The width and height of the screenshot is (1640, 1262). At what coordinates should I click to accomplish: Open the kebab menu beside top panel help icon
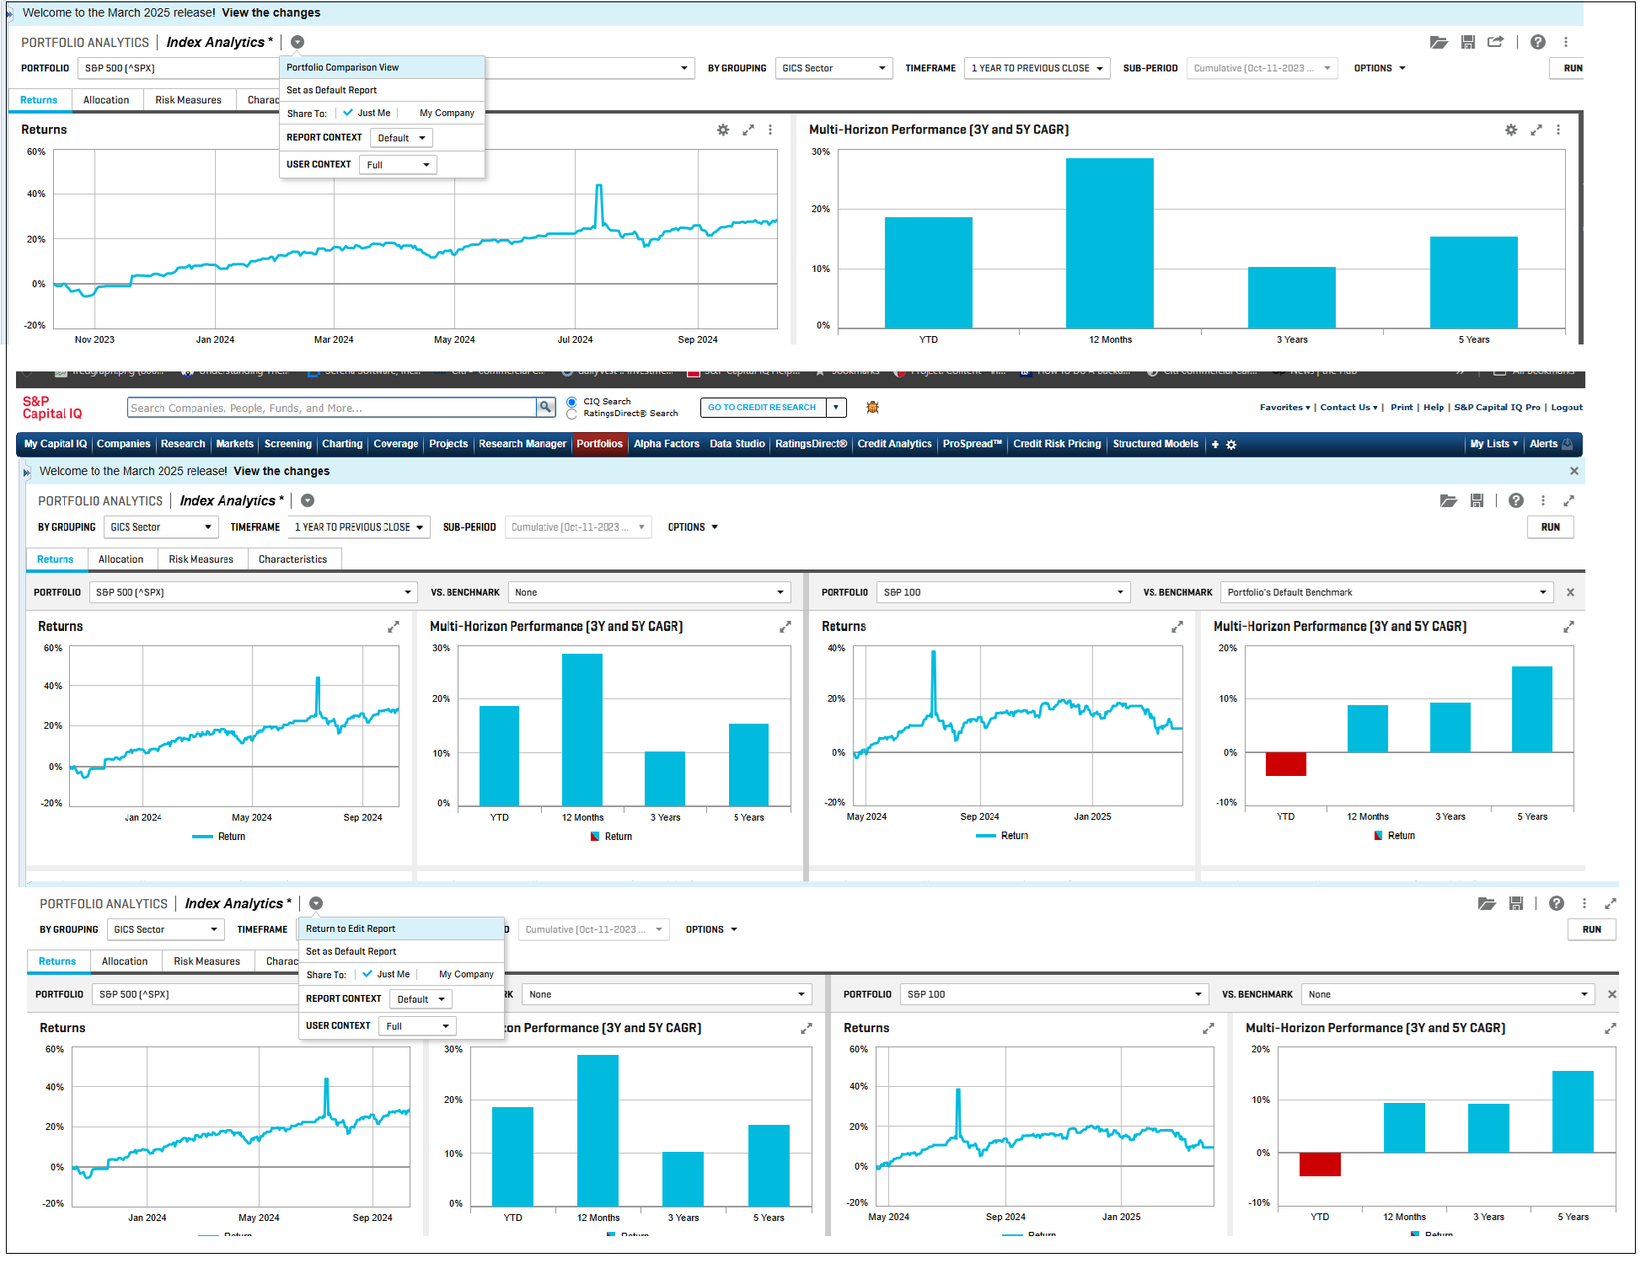tap(1566, 42)
